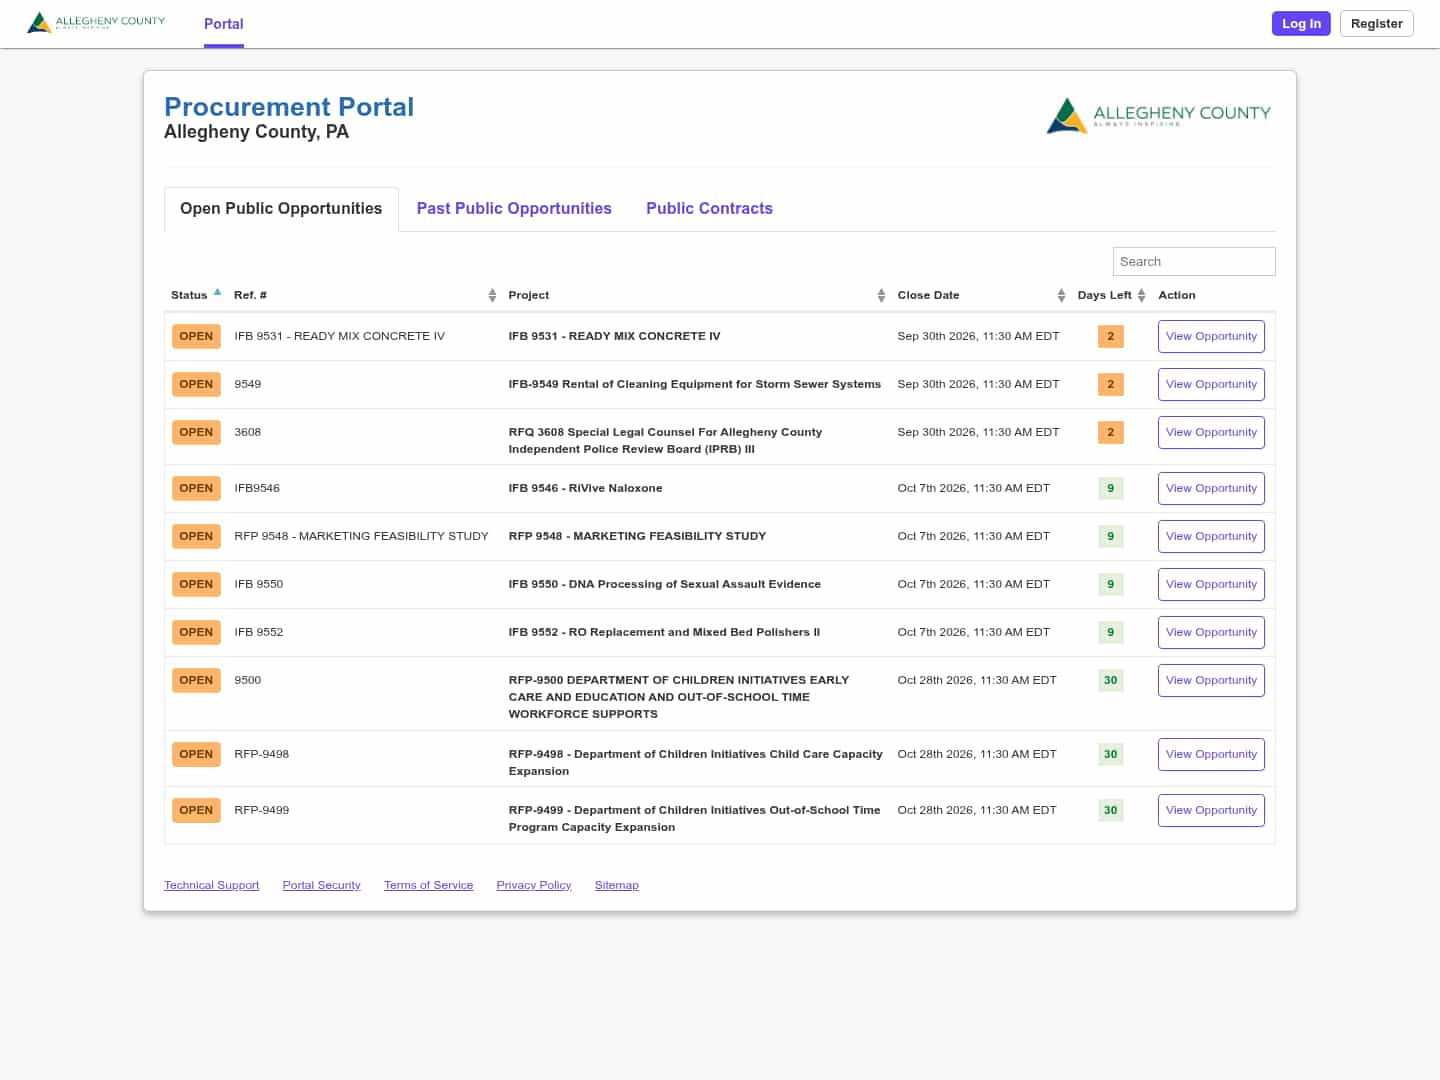Go to Portal in the top navigation
This screenshot has height=1080, width=1440.
(224, 24)
